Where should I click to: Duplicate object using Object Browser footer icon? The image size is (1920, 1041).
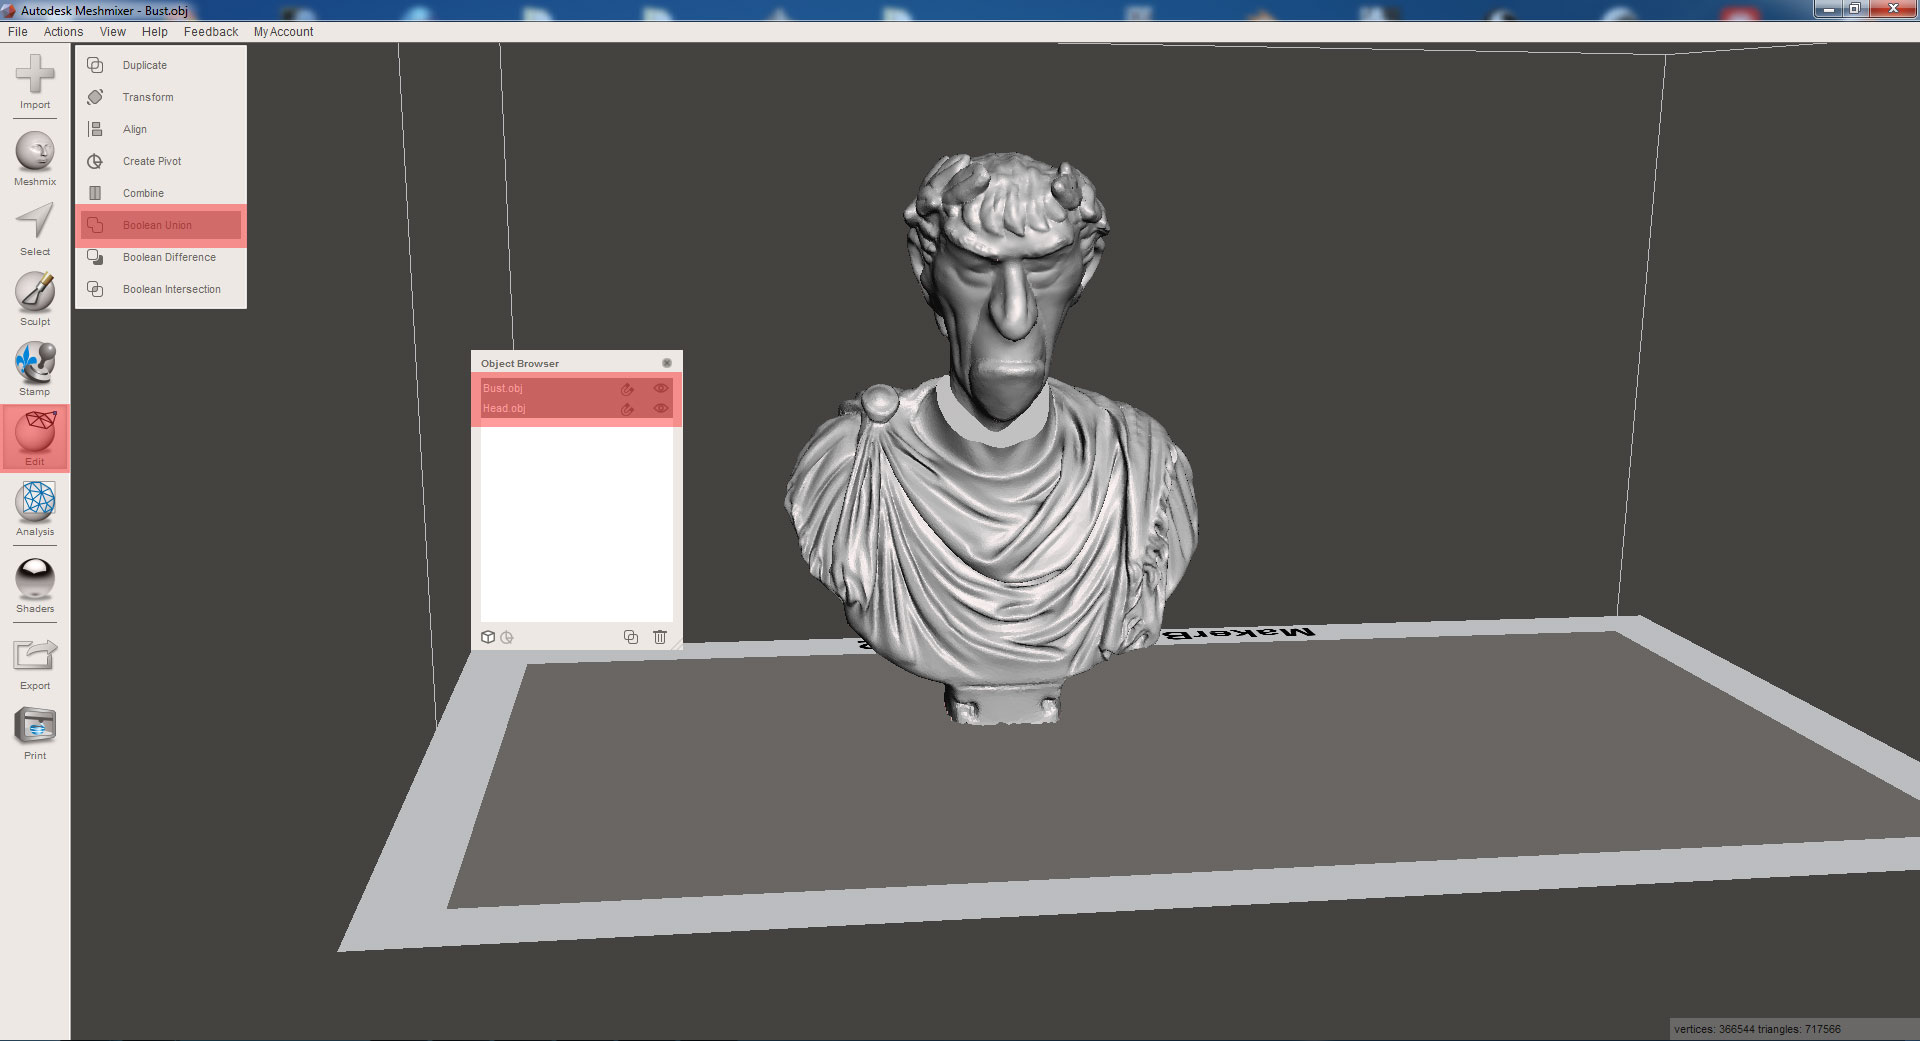631,637
